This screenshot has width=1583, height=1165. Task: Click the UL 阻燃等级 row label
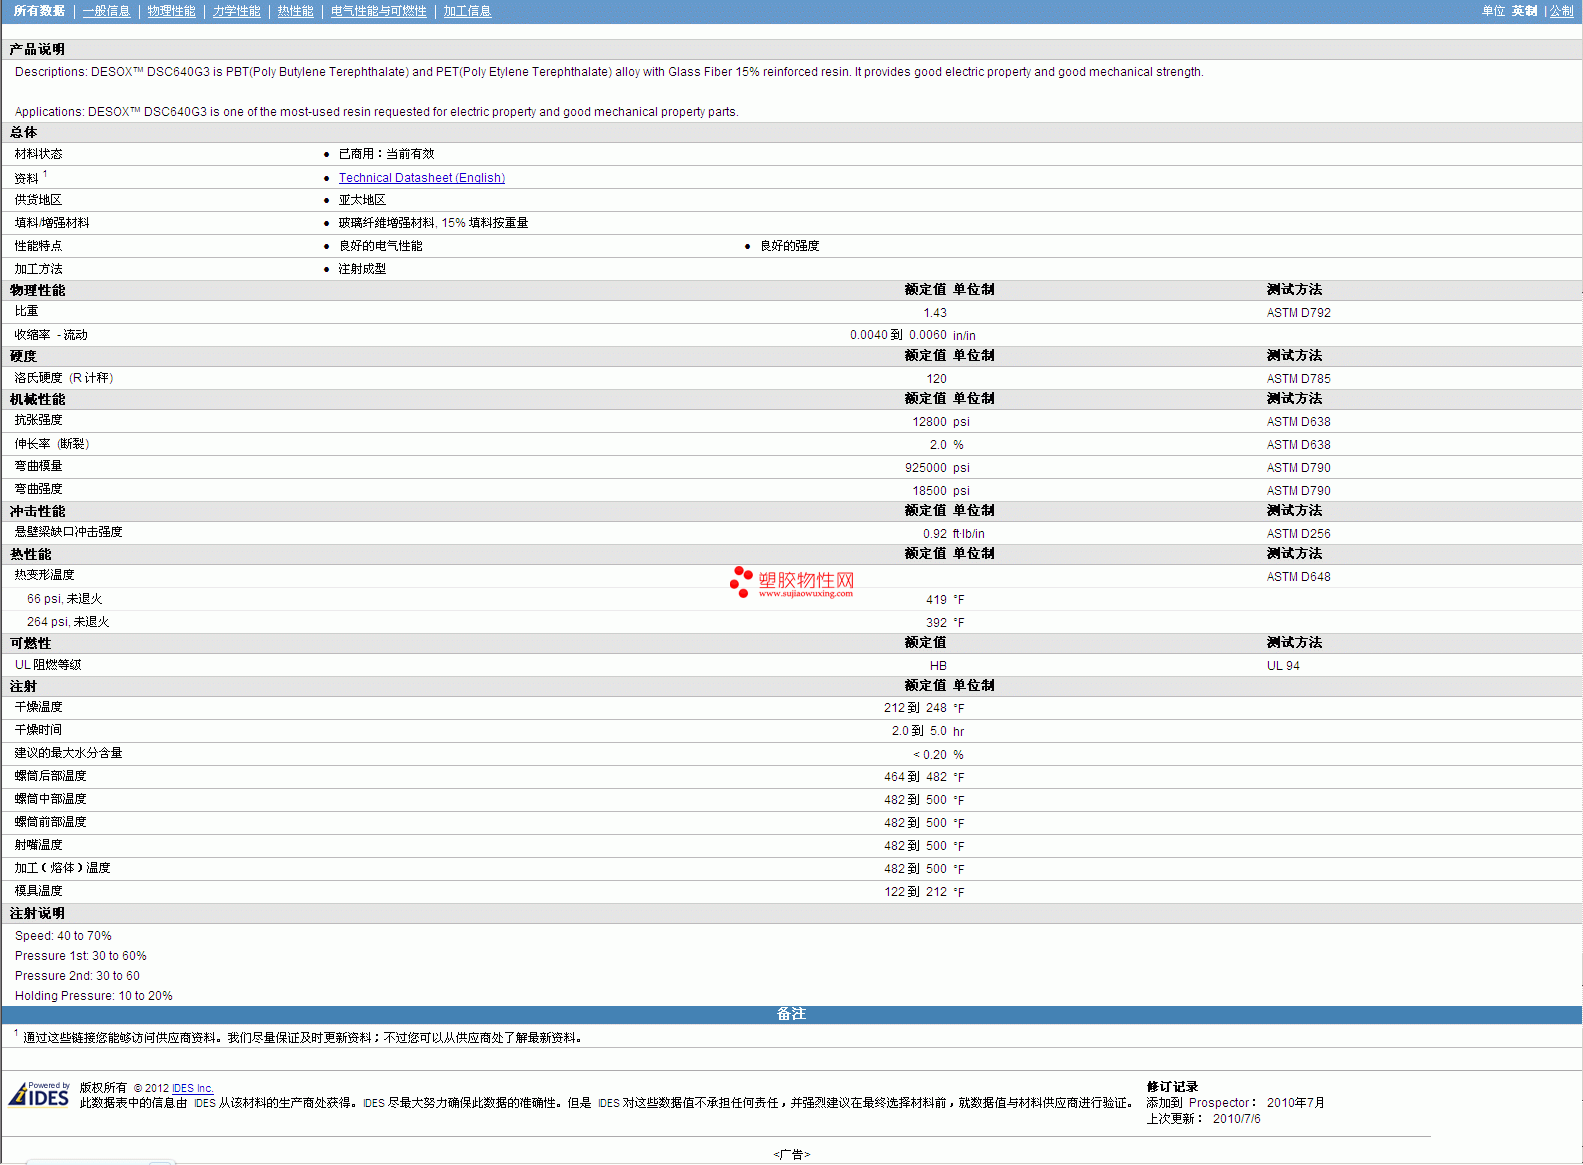click(48, 665)
